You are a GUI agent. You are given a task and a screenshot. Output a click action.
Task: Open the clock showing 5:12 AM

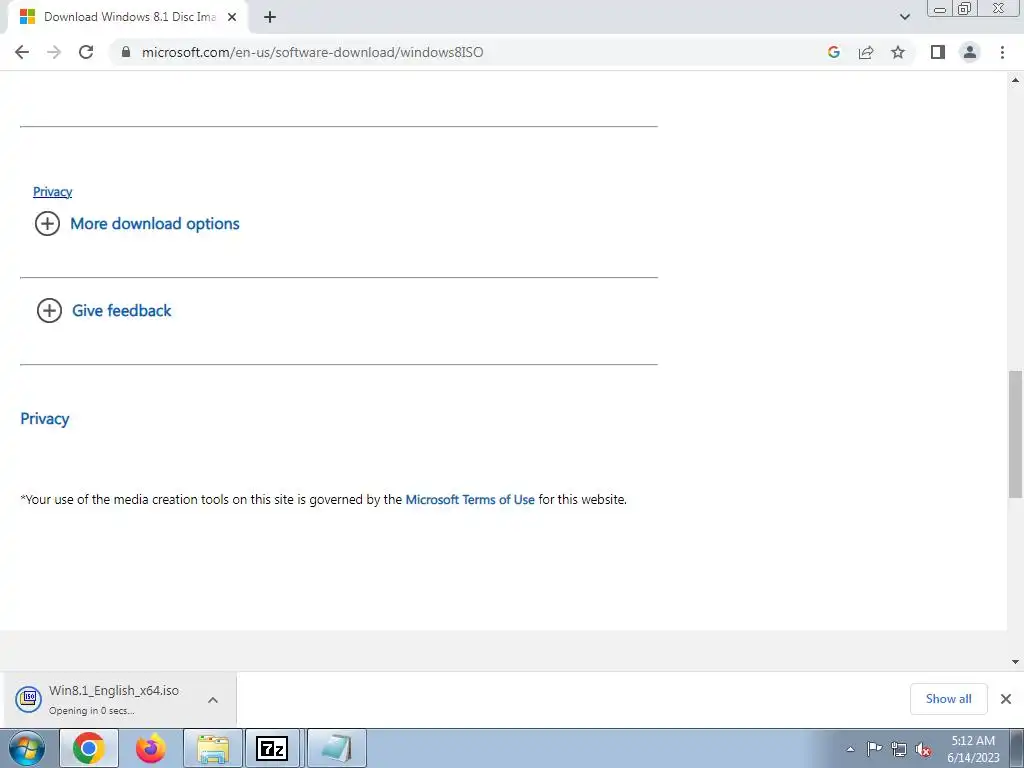pyautogui.click(x=973, y=749)
